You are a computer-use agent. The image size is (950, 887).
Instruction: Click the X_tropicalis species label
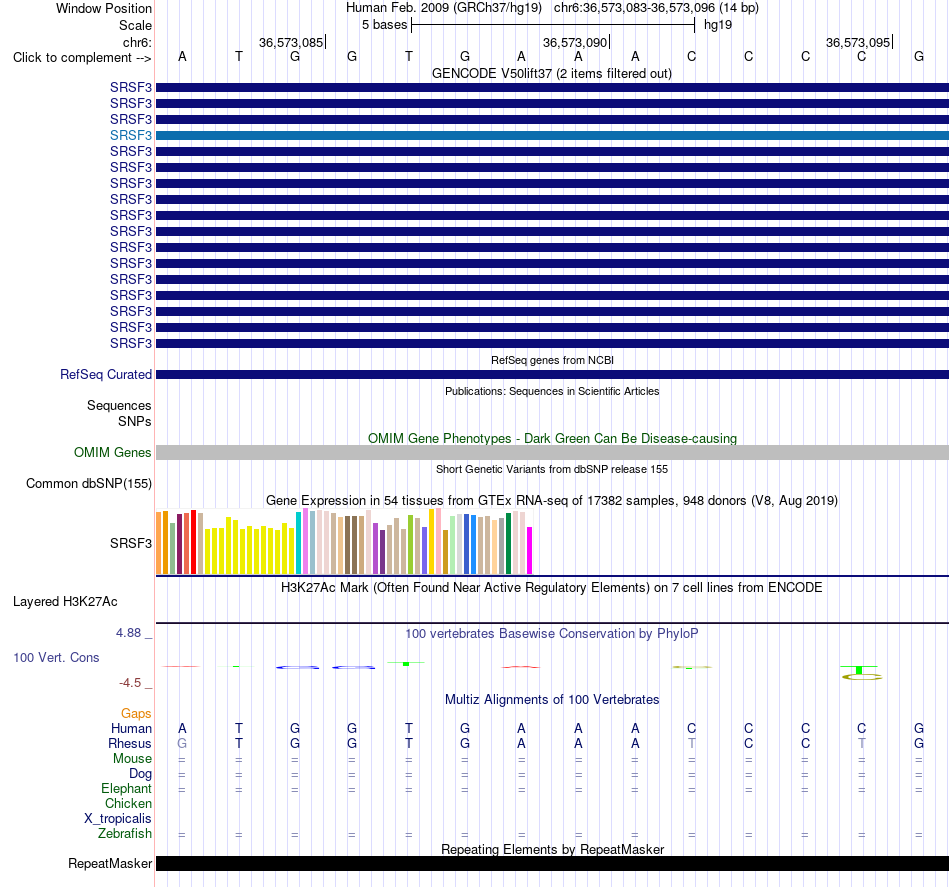click(x=118, y=819)
